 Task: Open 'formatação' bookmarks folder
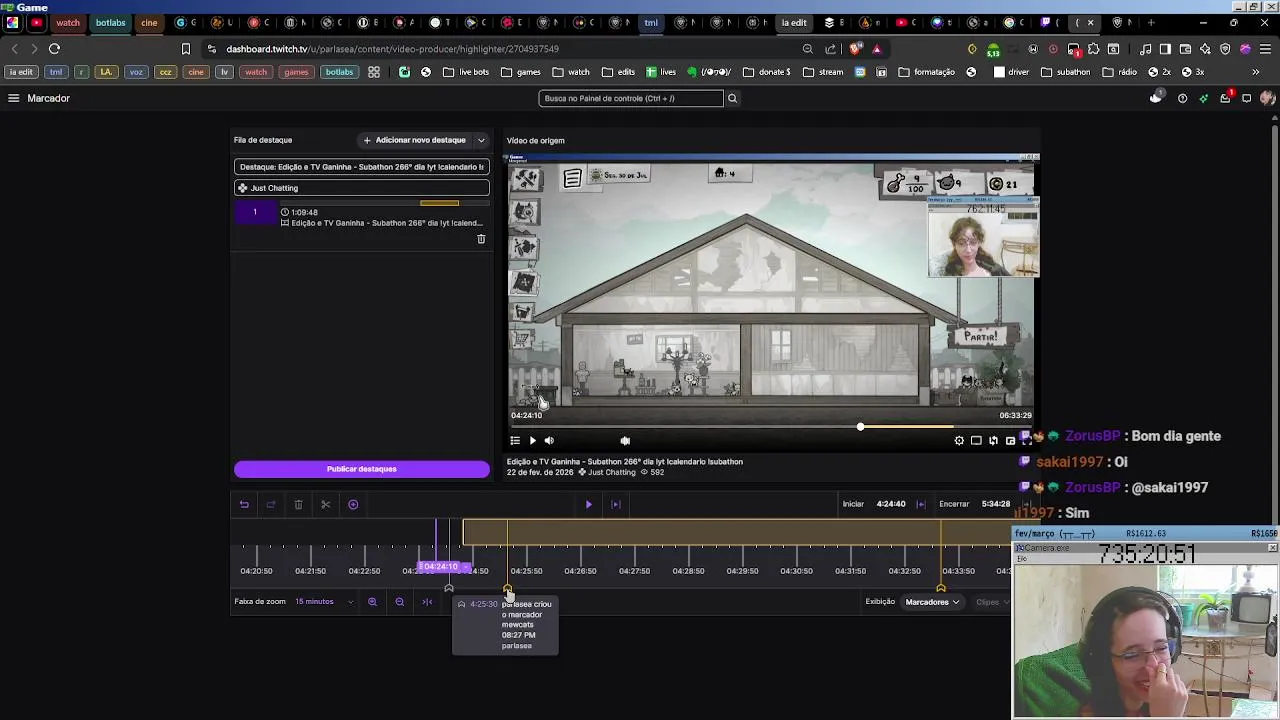click(x=926, y=72)
